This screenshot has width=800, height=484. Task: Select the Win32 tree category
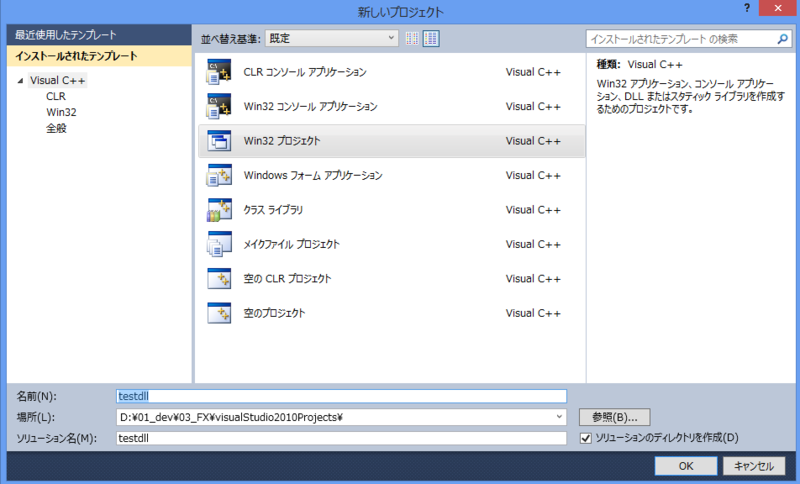pos(61,112)
